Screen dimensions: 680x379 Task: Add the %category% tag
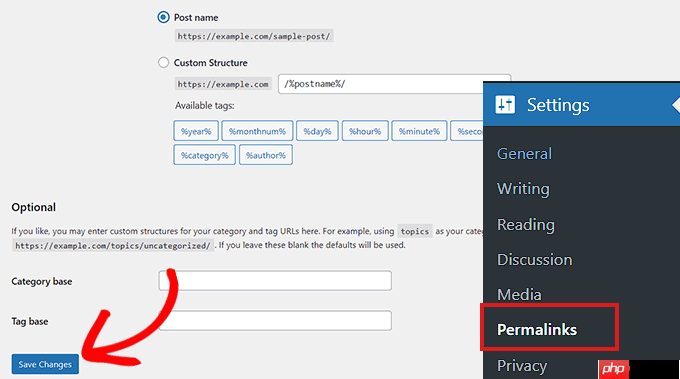point(204,155)
